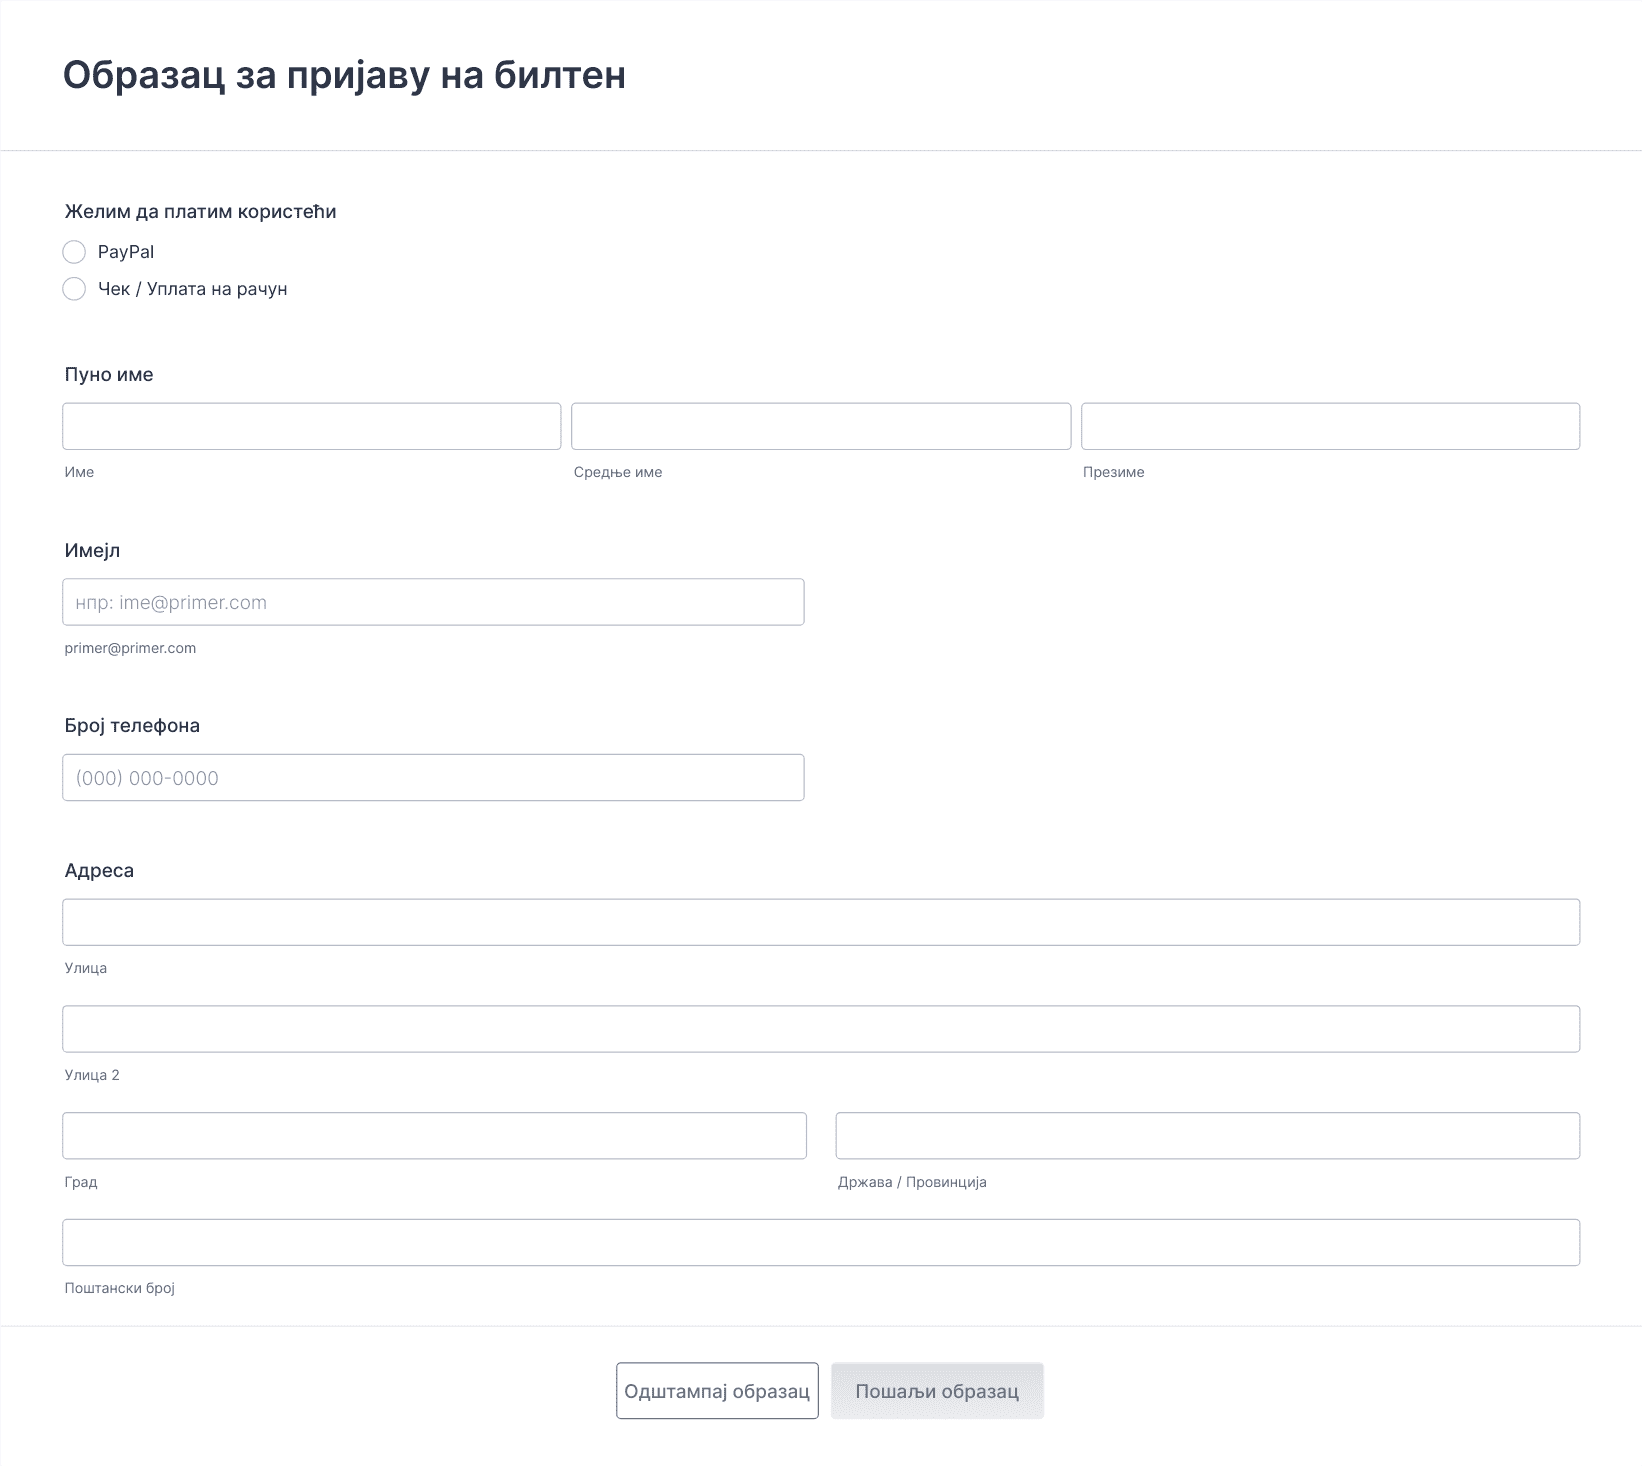Select the PayPal payment option

74,252
